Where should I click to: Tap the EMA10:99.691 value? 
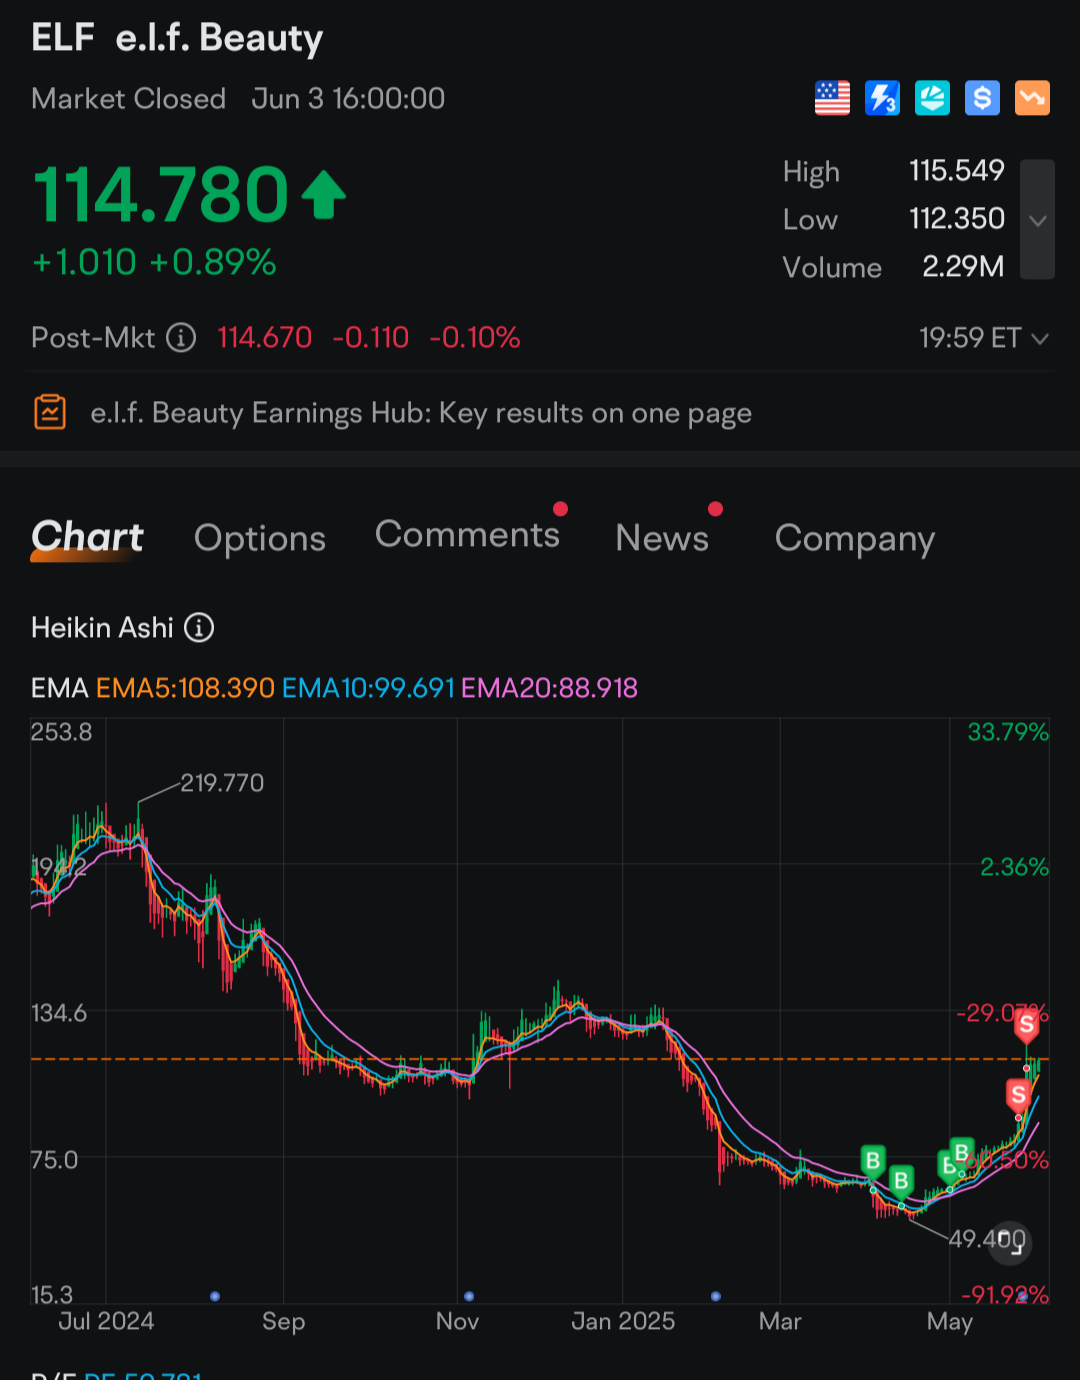[368, 688]
